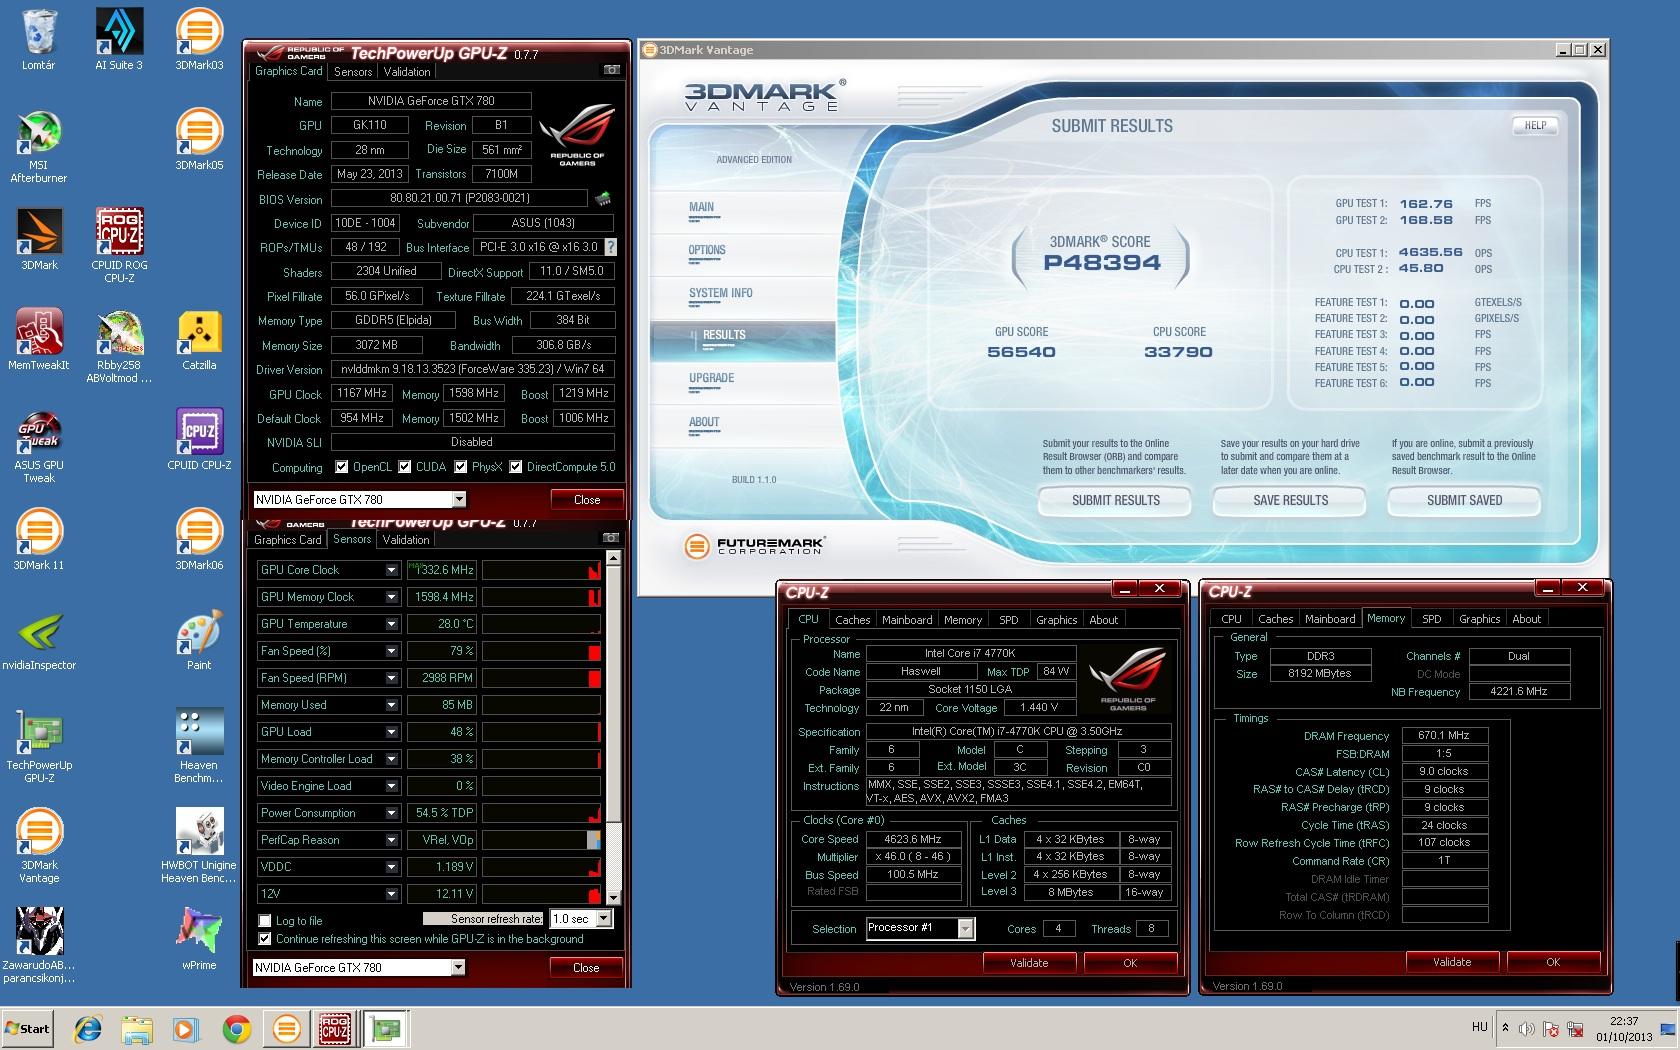
Task: Launch AI Suite 3 desktop shortcut
Action: [x=119, y=40]
